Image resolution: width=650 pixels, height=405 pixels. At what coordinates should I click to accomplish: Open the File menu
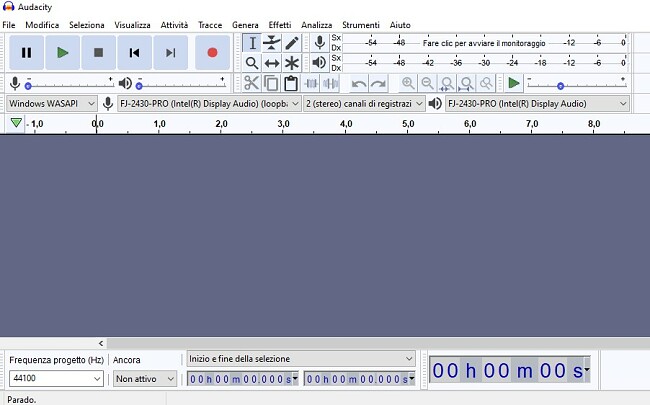pyautogui.click(x=9, y=25)
